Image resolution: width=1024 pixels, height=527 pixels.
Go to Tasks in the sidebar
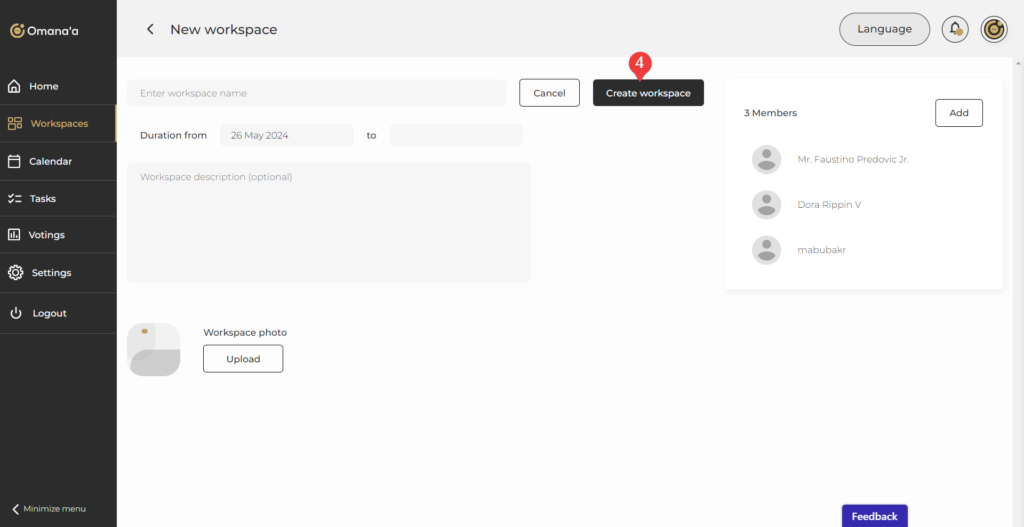42,198
